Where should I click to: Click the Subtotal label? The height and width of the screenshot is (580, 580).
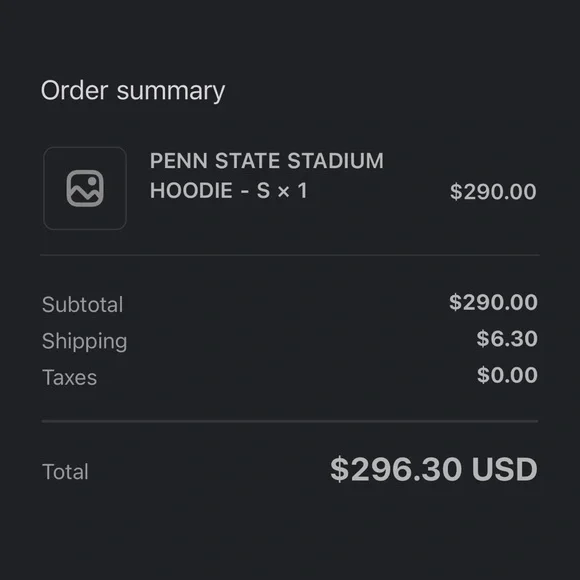coord(82,304)
